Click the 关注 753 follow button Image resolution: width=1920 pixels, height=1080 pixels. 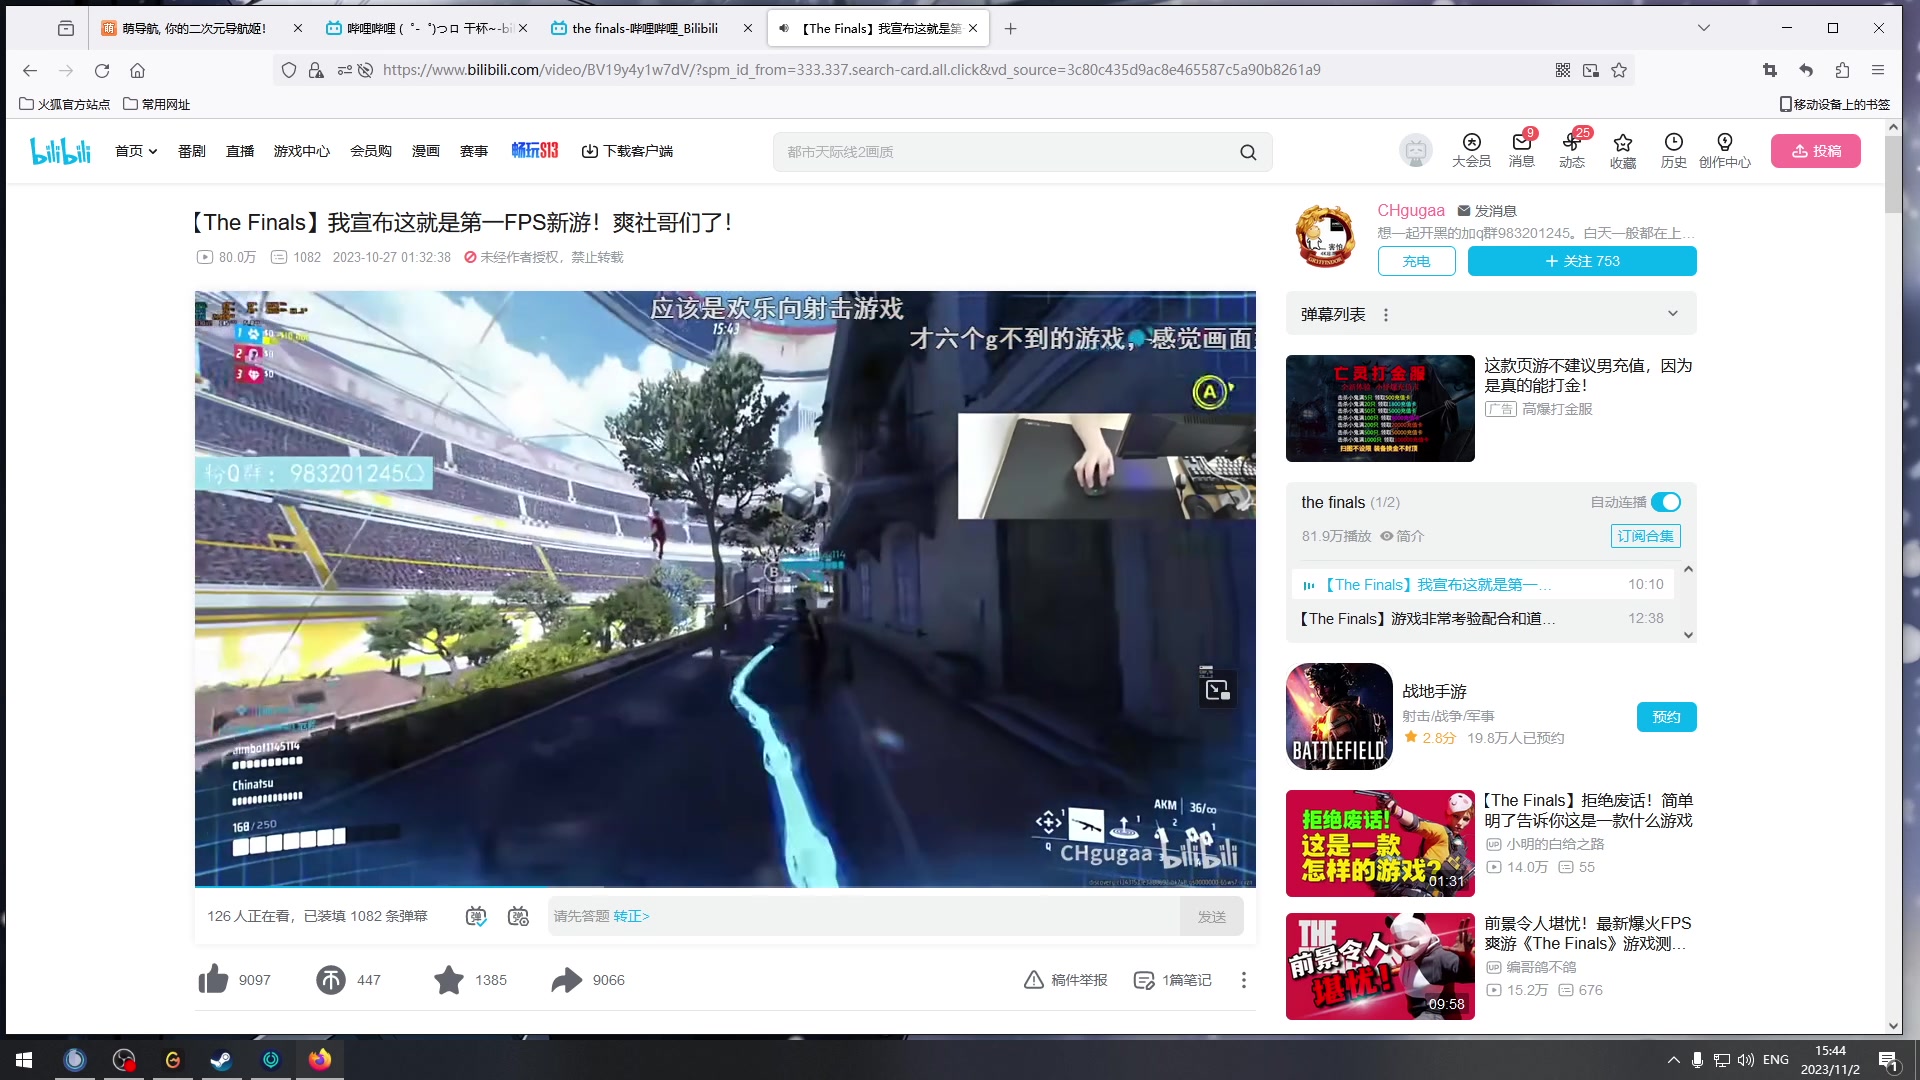[1582, 261]
